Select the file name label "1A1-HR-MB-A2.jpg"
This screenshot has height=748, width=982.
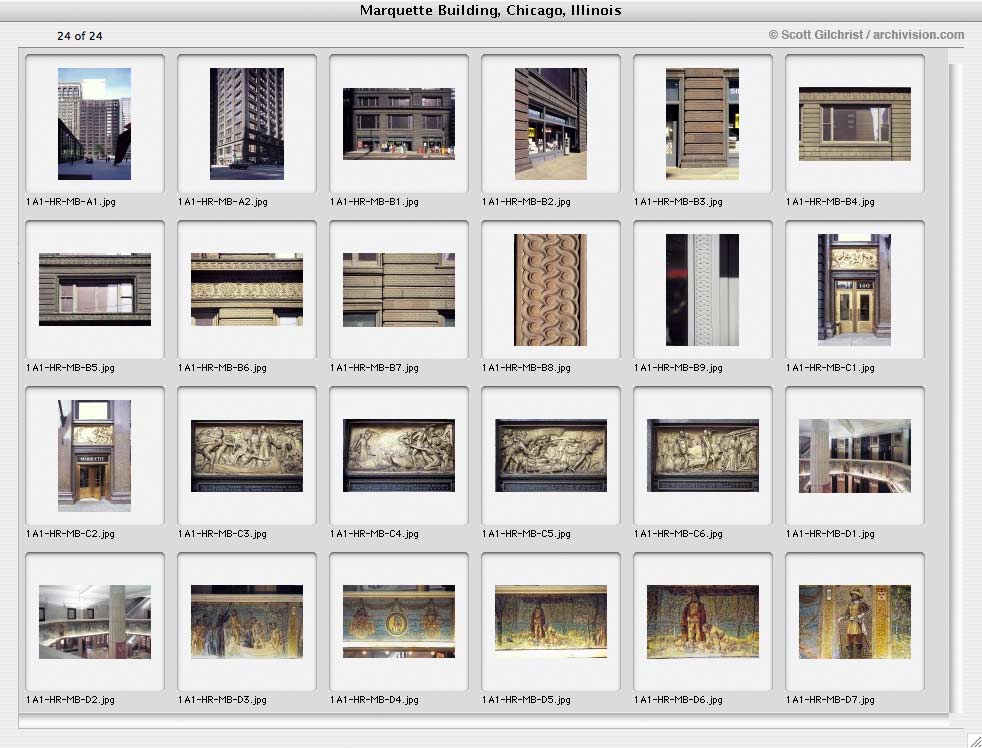click(x=223, y=202)
